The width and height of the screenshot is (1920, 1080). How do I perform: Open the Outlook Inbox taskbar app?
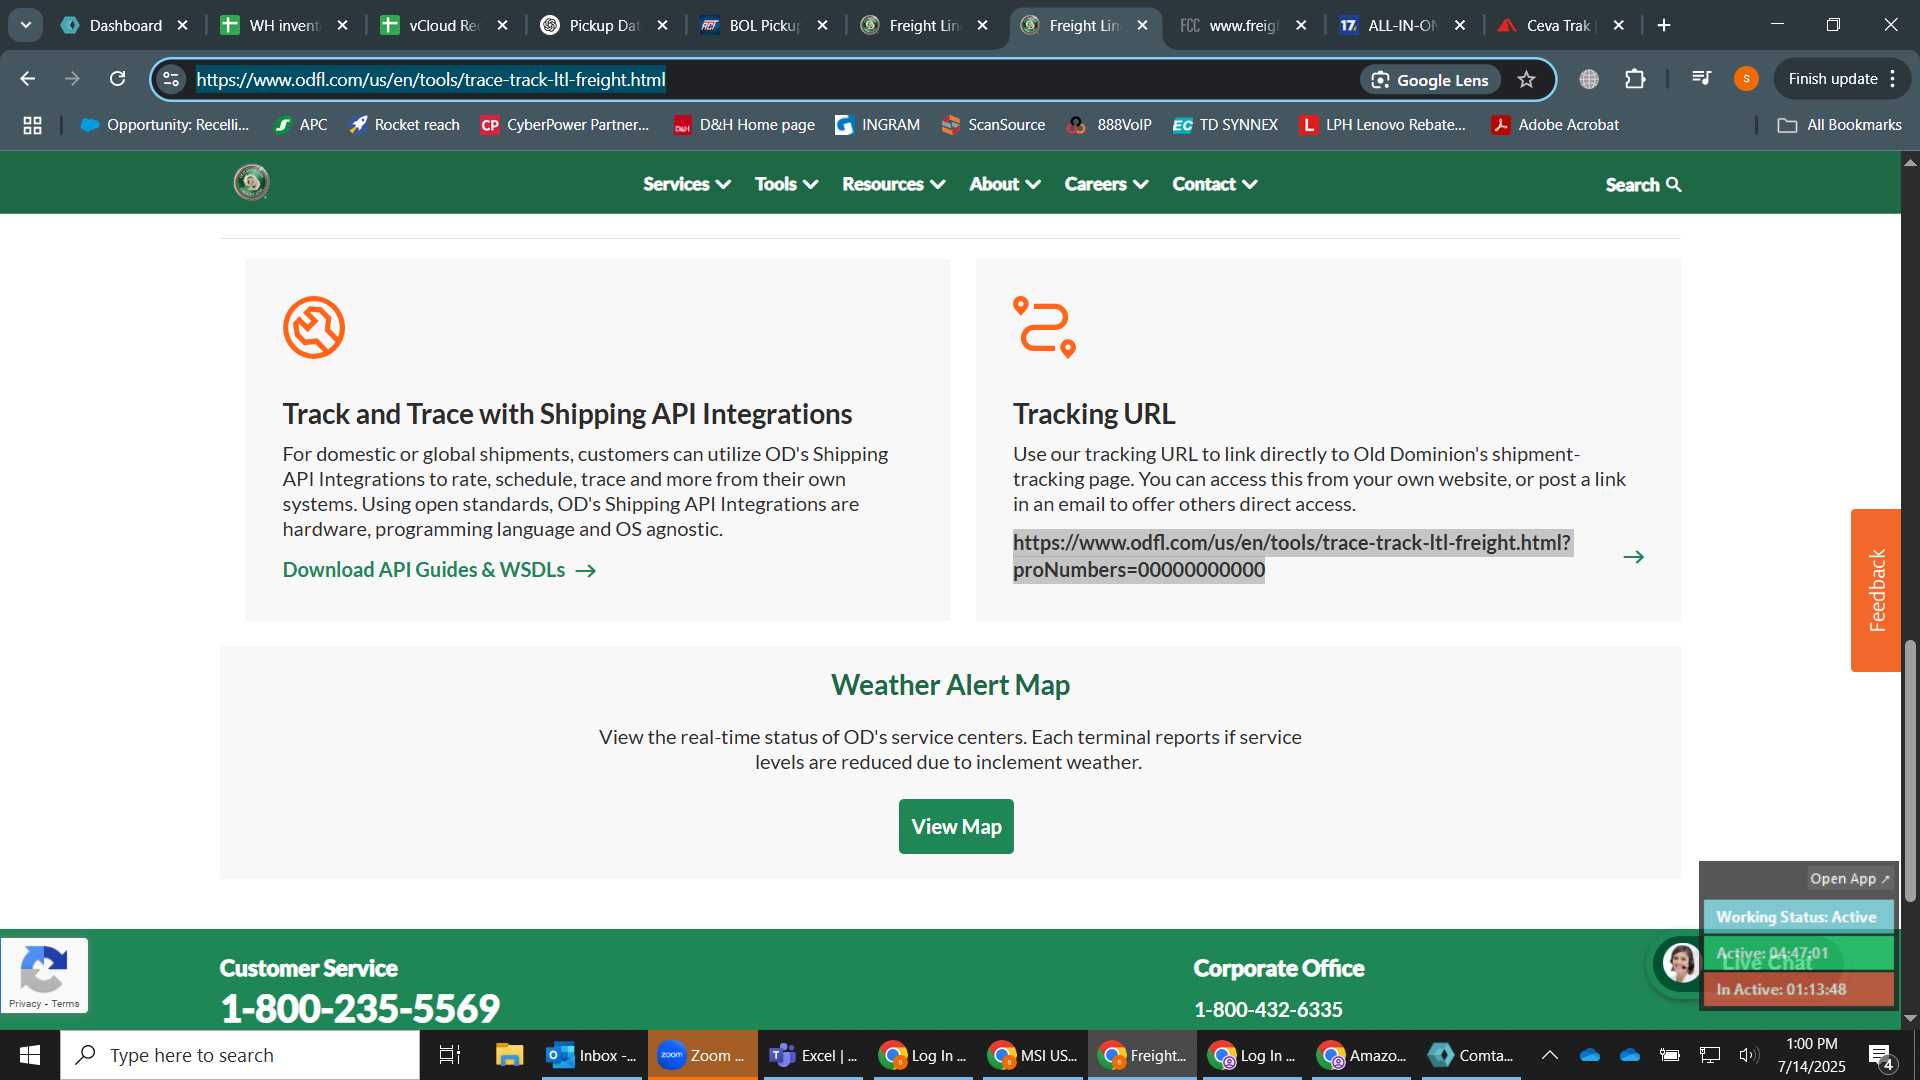[592, 1055]
